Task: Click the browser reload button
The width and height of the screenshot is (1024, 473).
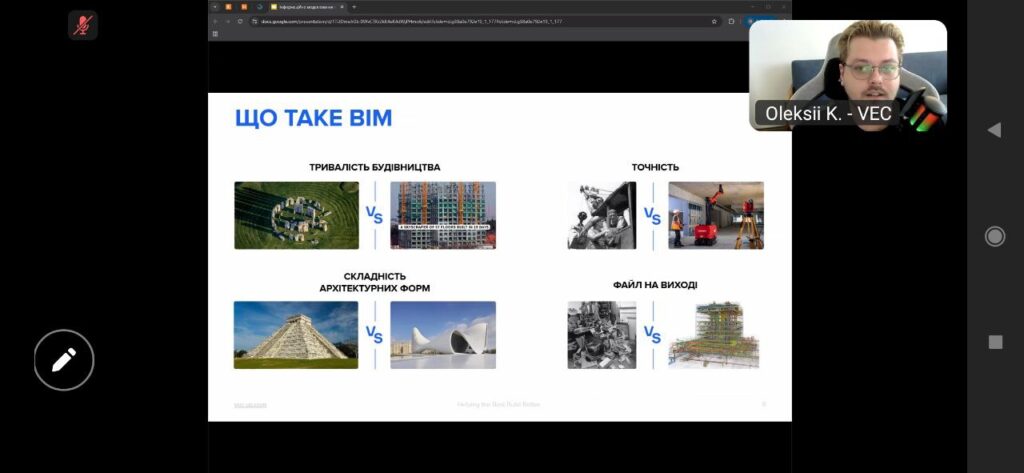Action: (x=240, y=21)
